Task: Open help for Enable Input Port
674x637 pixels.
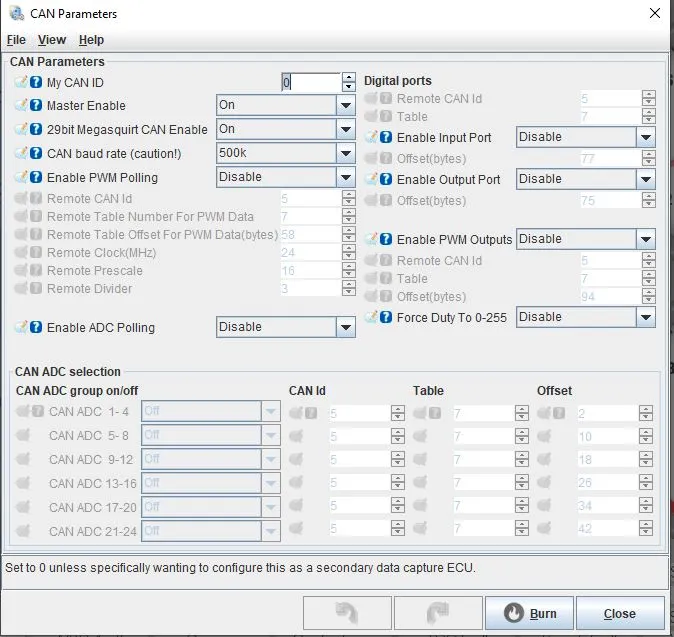Action: (386, 137)
